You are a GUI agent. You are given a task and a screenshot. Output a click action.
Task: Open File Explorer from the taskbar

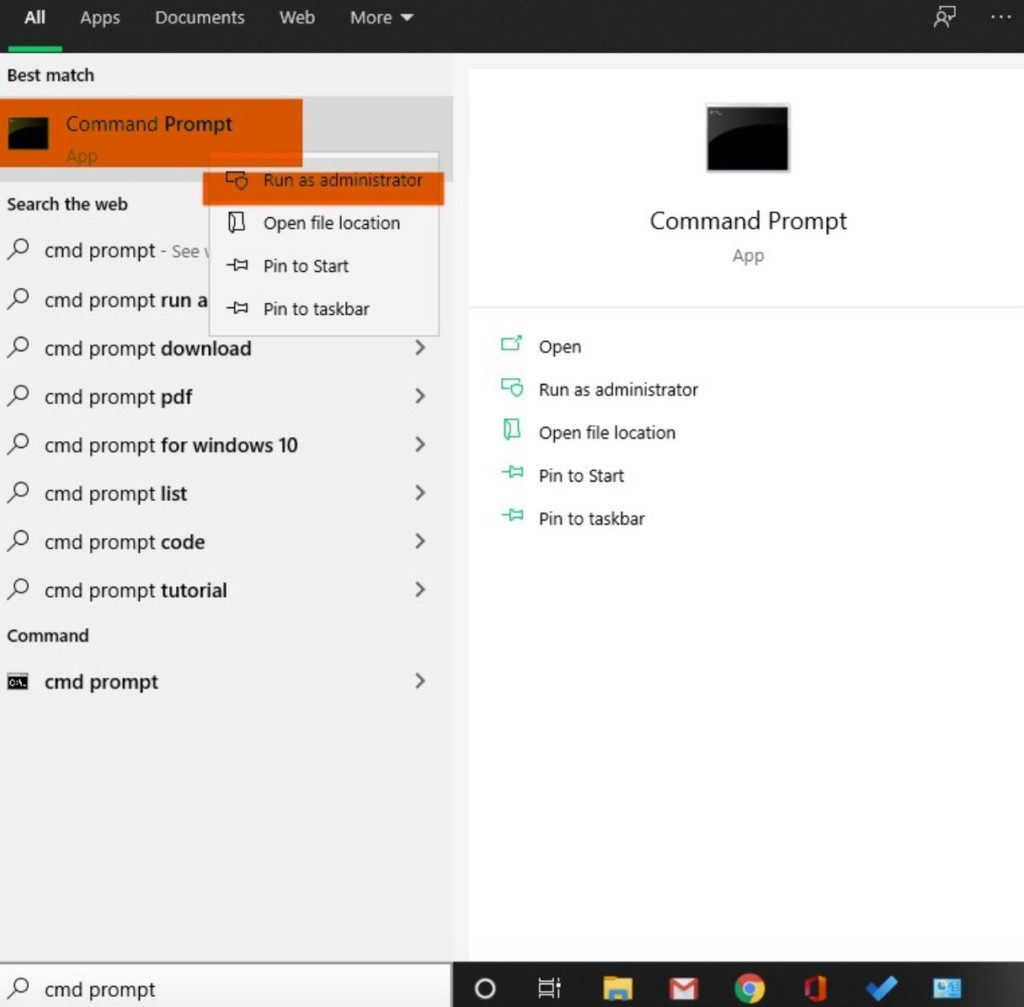pyautogui.click(x=617, y=988)
